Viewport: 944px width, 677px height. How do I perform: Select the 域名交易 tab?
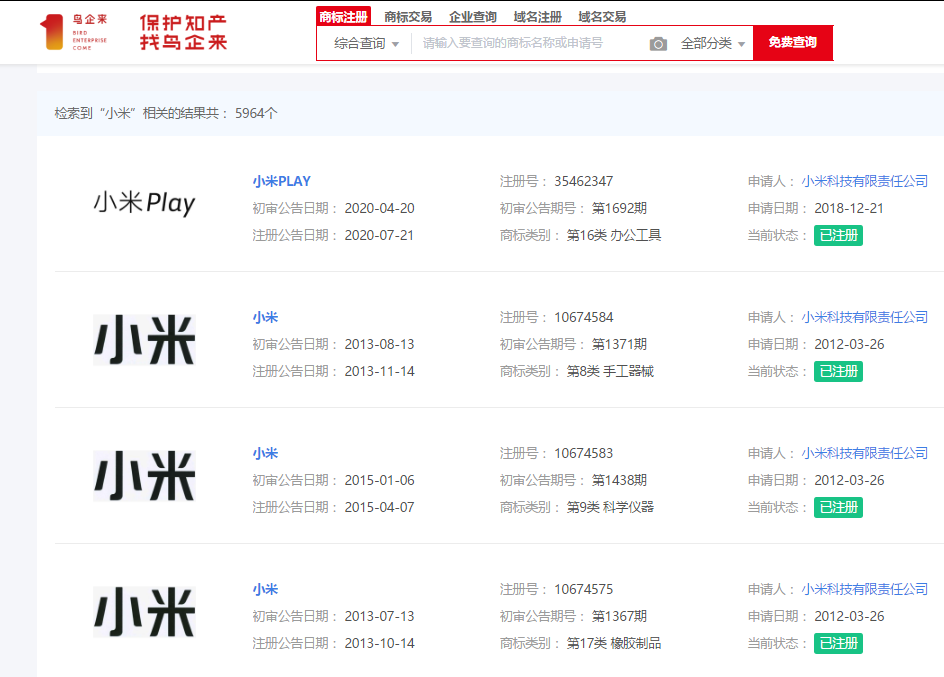pyautogui.click(x=602, y=17)
